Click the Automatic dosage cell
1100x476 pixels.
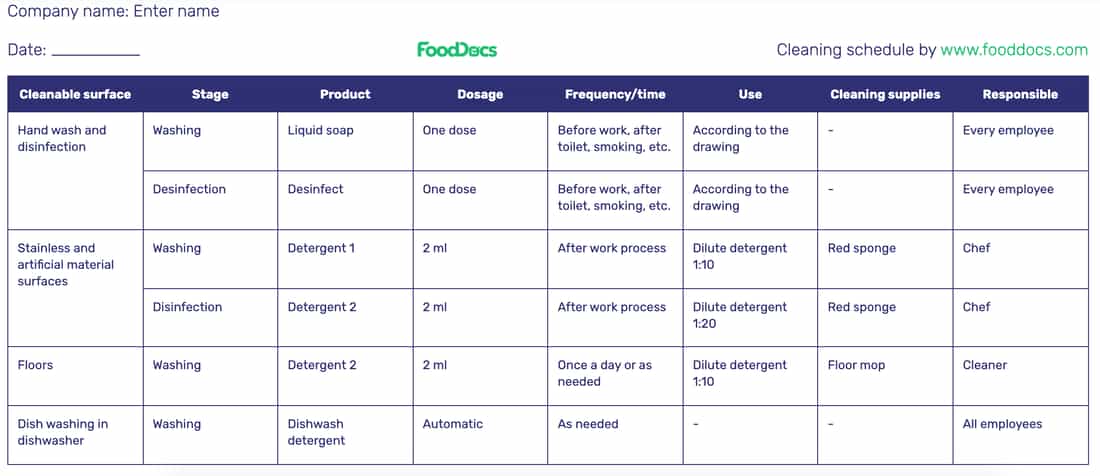coord(480,435)
